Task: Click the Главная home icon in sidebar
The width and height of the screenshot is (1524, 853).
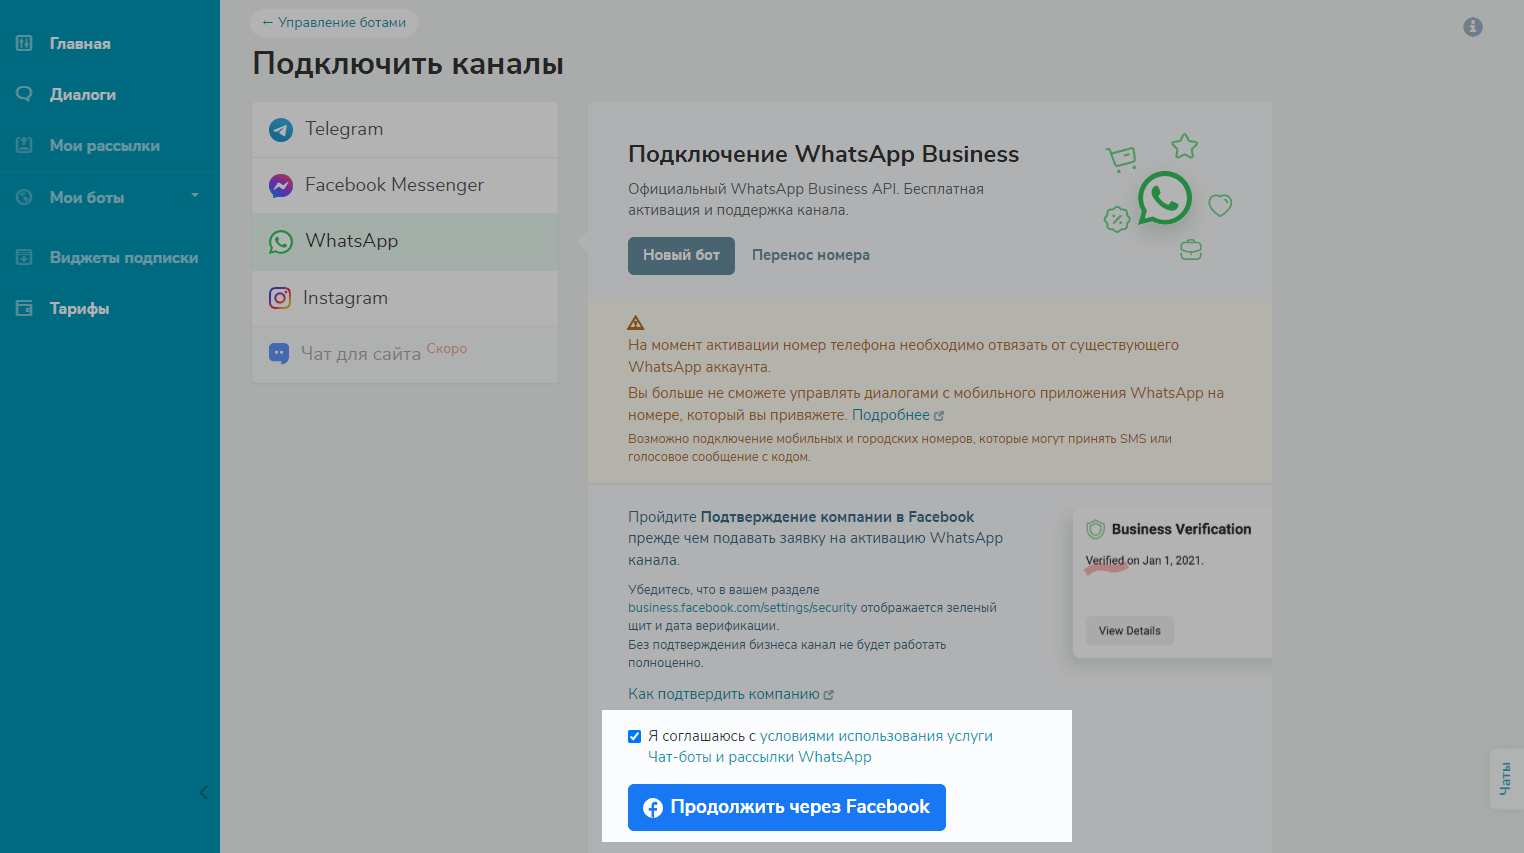Action: click(25, 43)
